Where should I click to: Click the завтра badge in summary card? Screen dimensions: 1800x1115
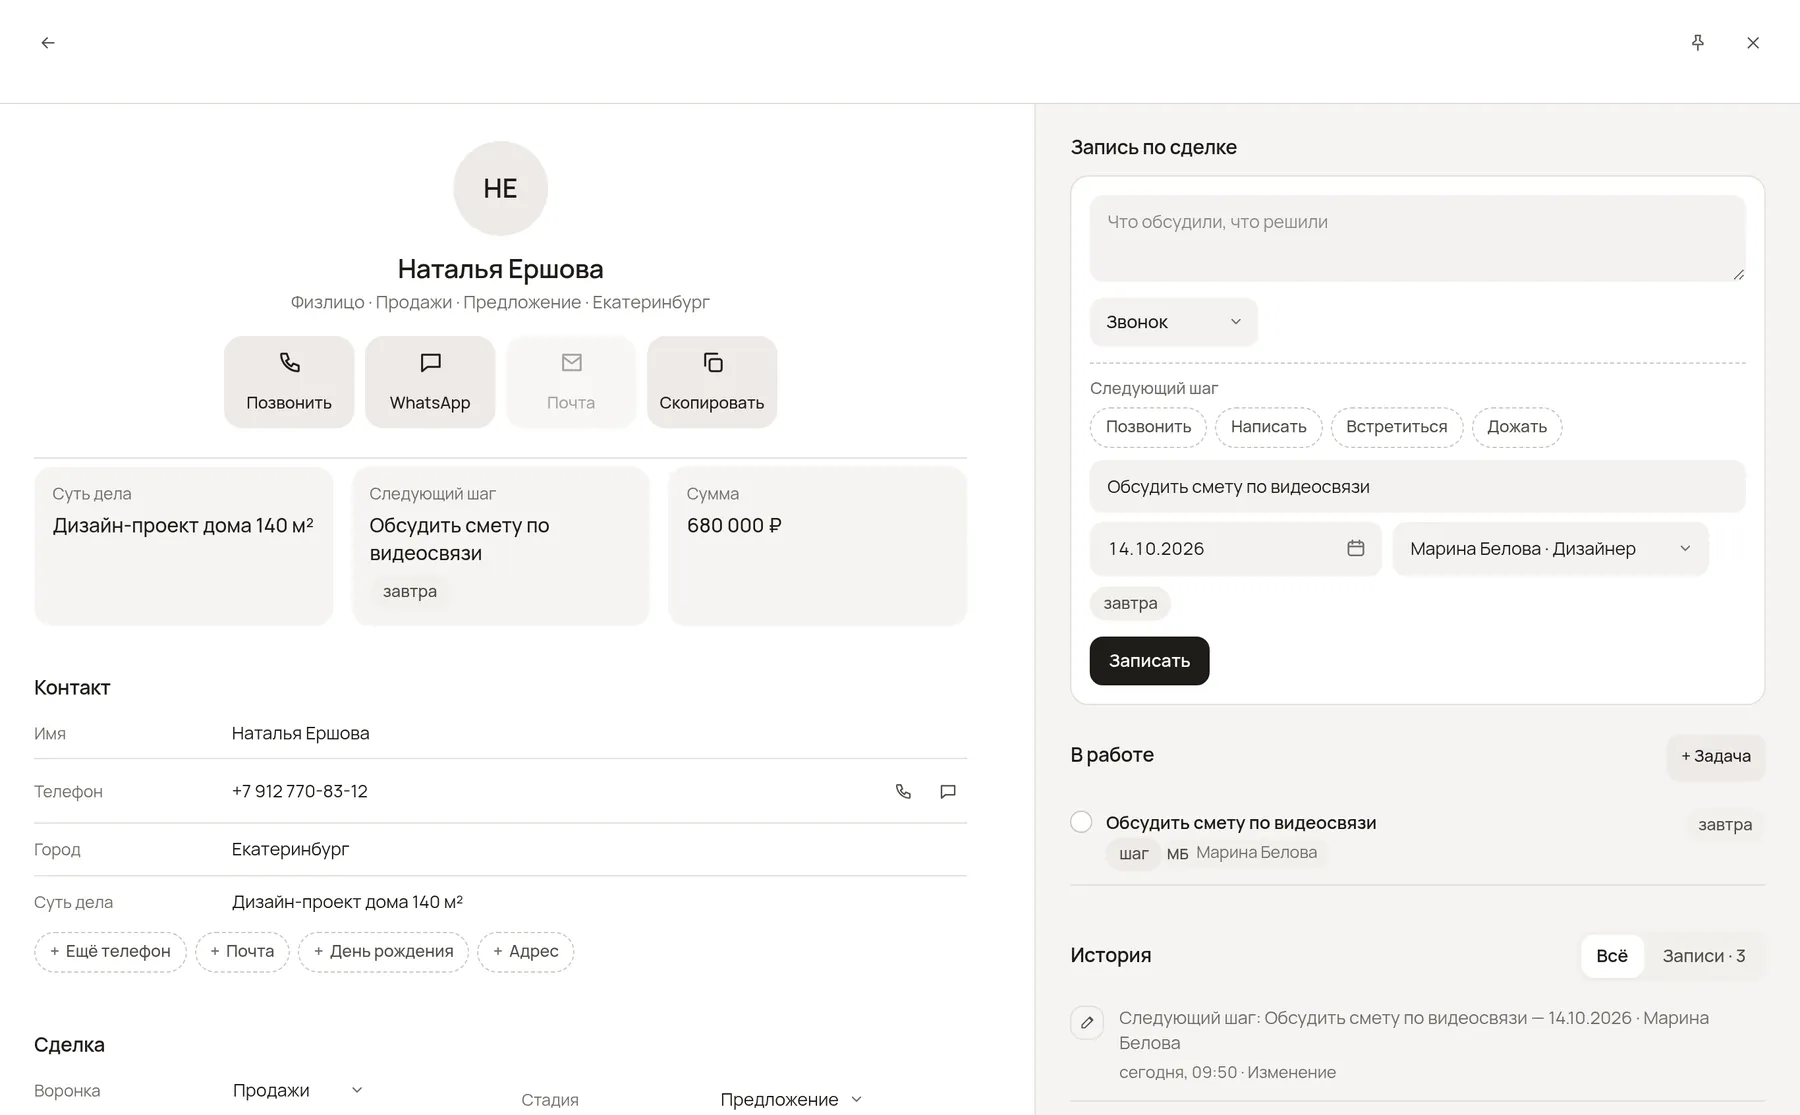coord(410,591)
